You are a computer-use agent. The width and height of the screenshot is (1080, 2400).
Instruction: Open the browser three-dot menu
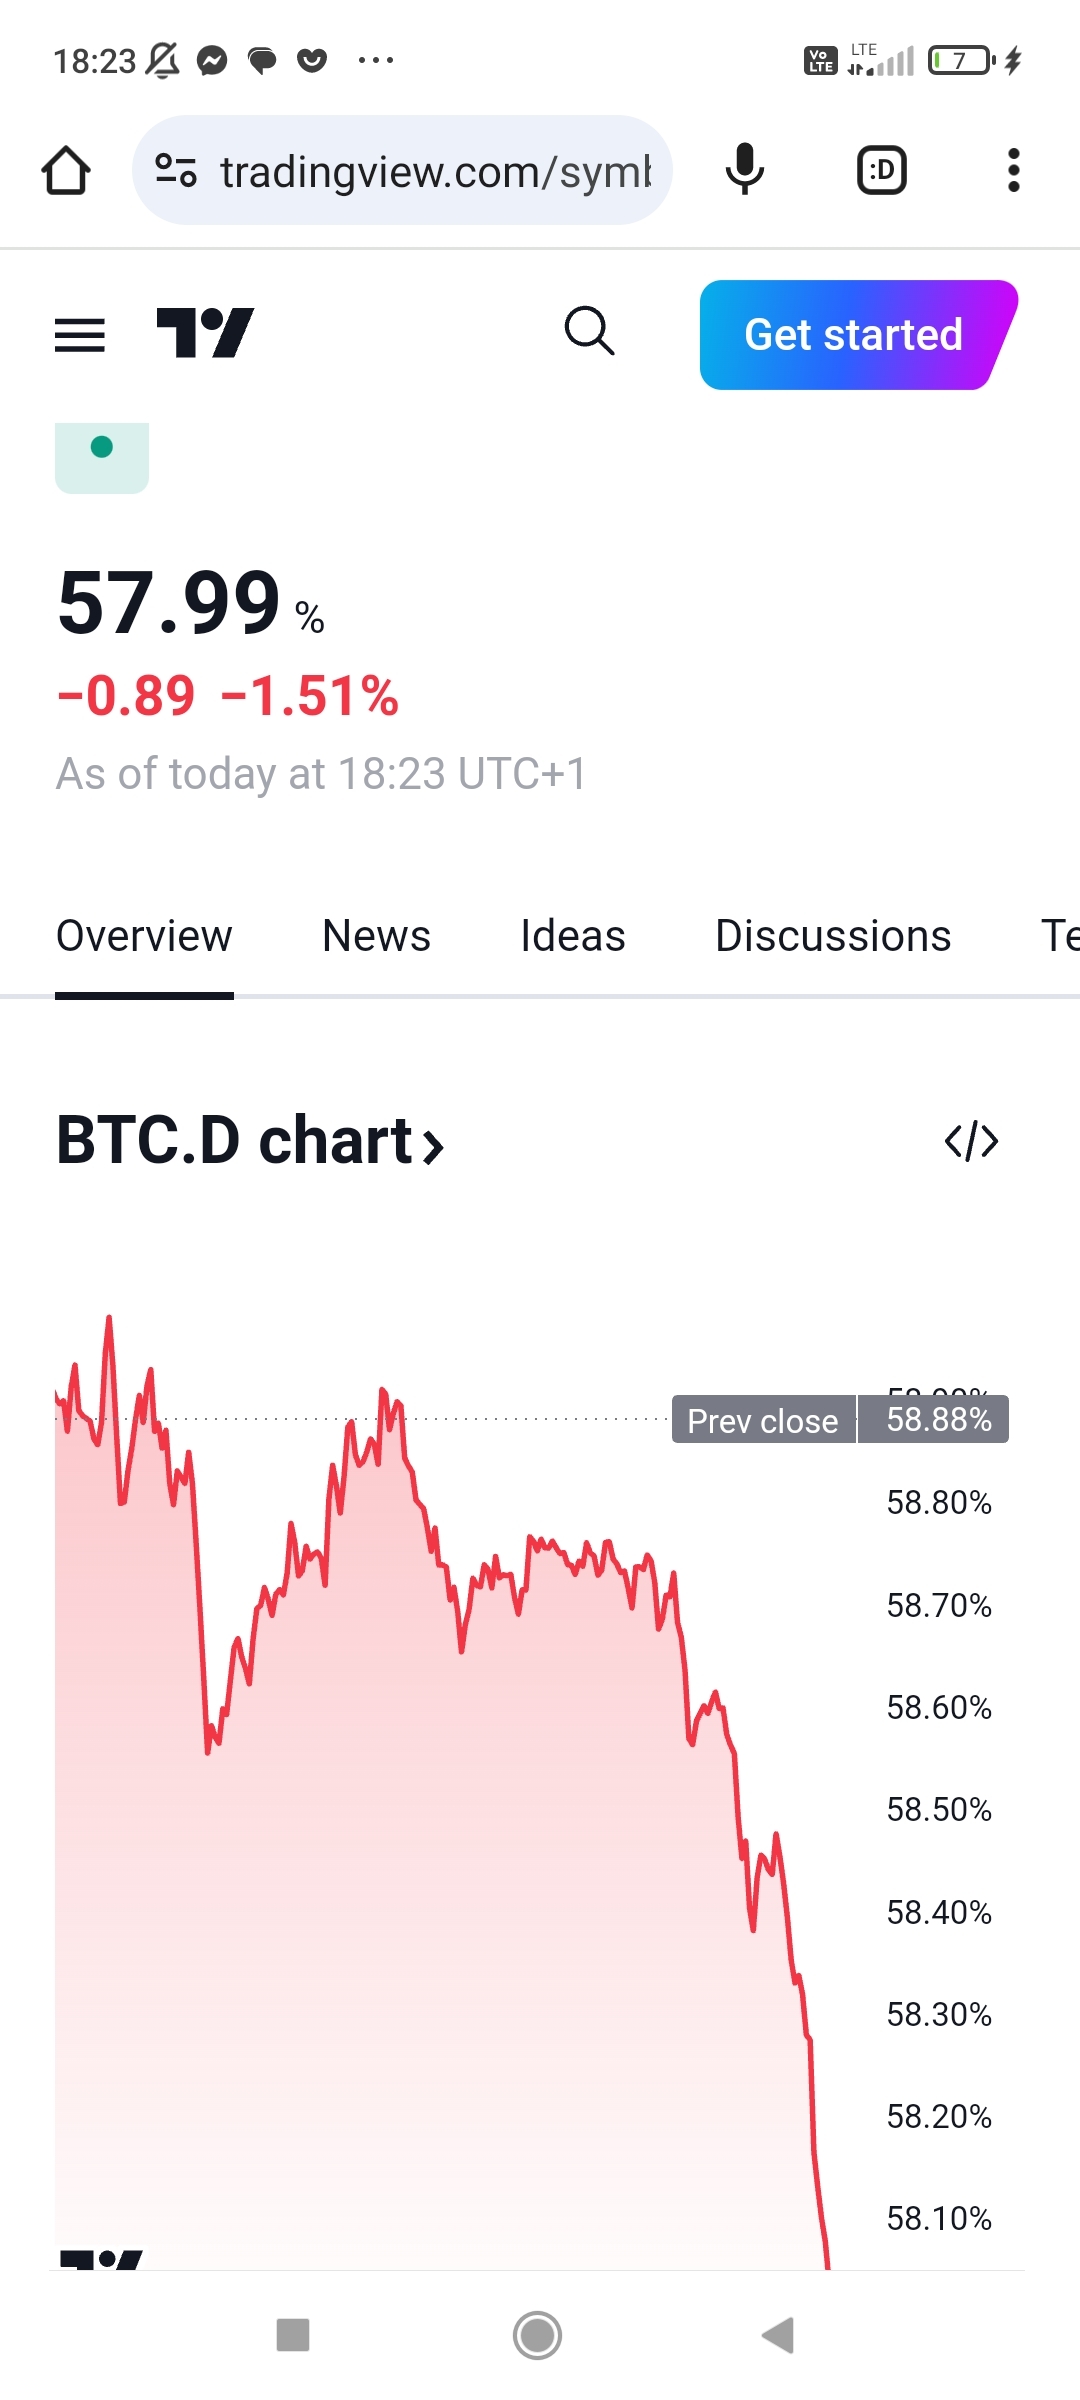(x=1013, y=170)
